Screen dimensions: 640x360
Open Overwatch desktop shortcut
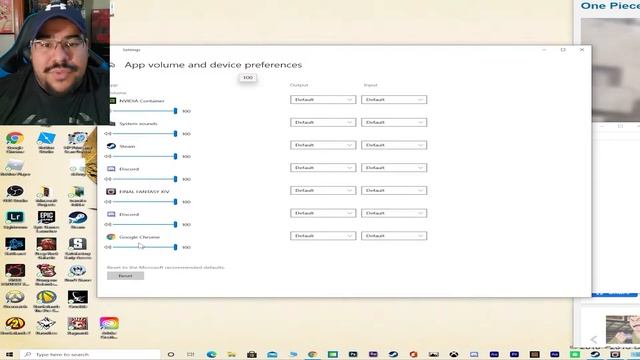[x=15, y=299]
